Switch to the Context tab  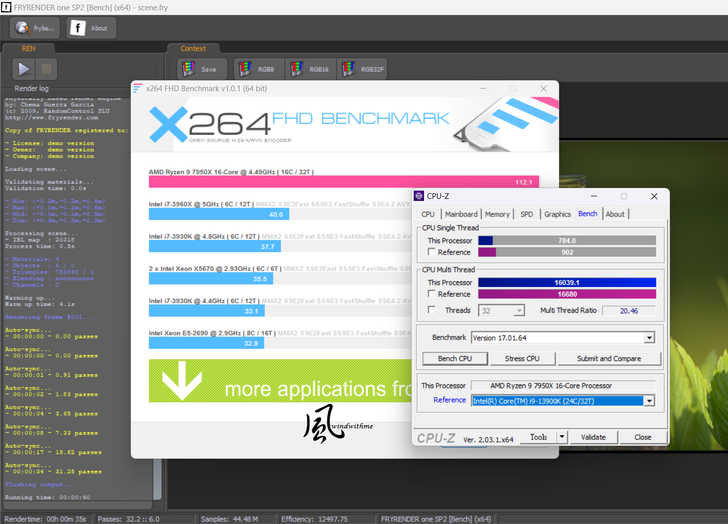193,48
